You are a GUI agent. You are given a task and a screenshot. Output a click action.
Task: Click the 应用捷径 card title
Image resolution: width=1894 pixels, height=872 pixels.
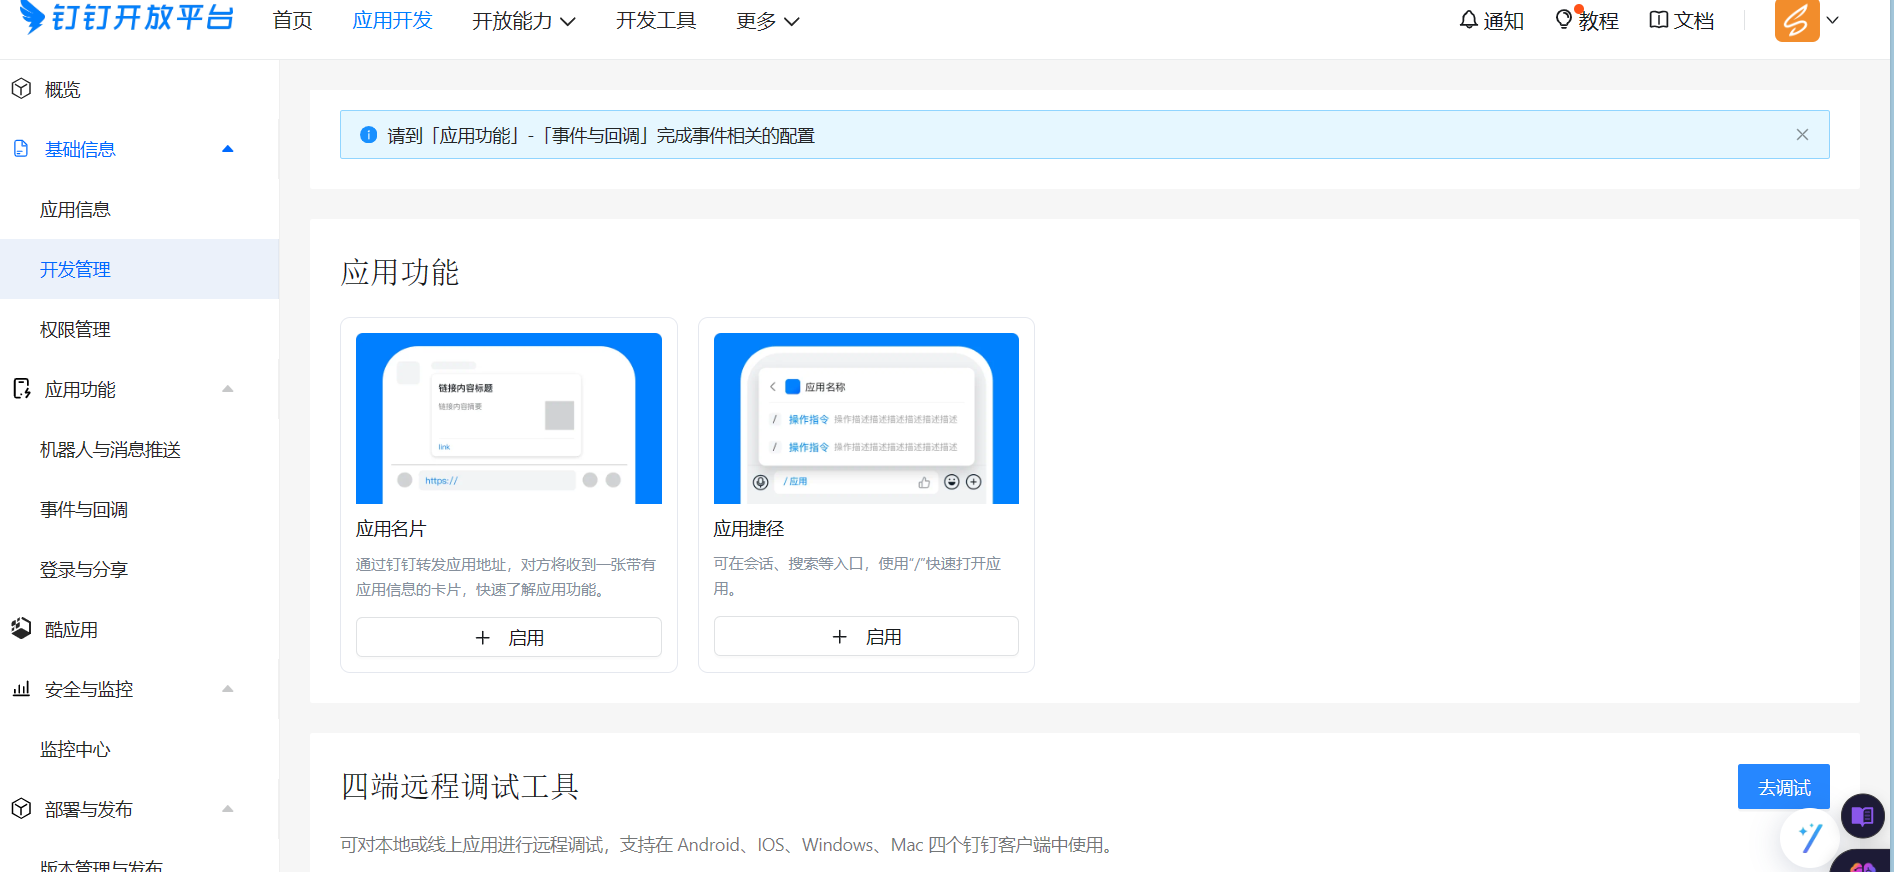click(x=749, y=529)
